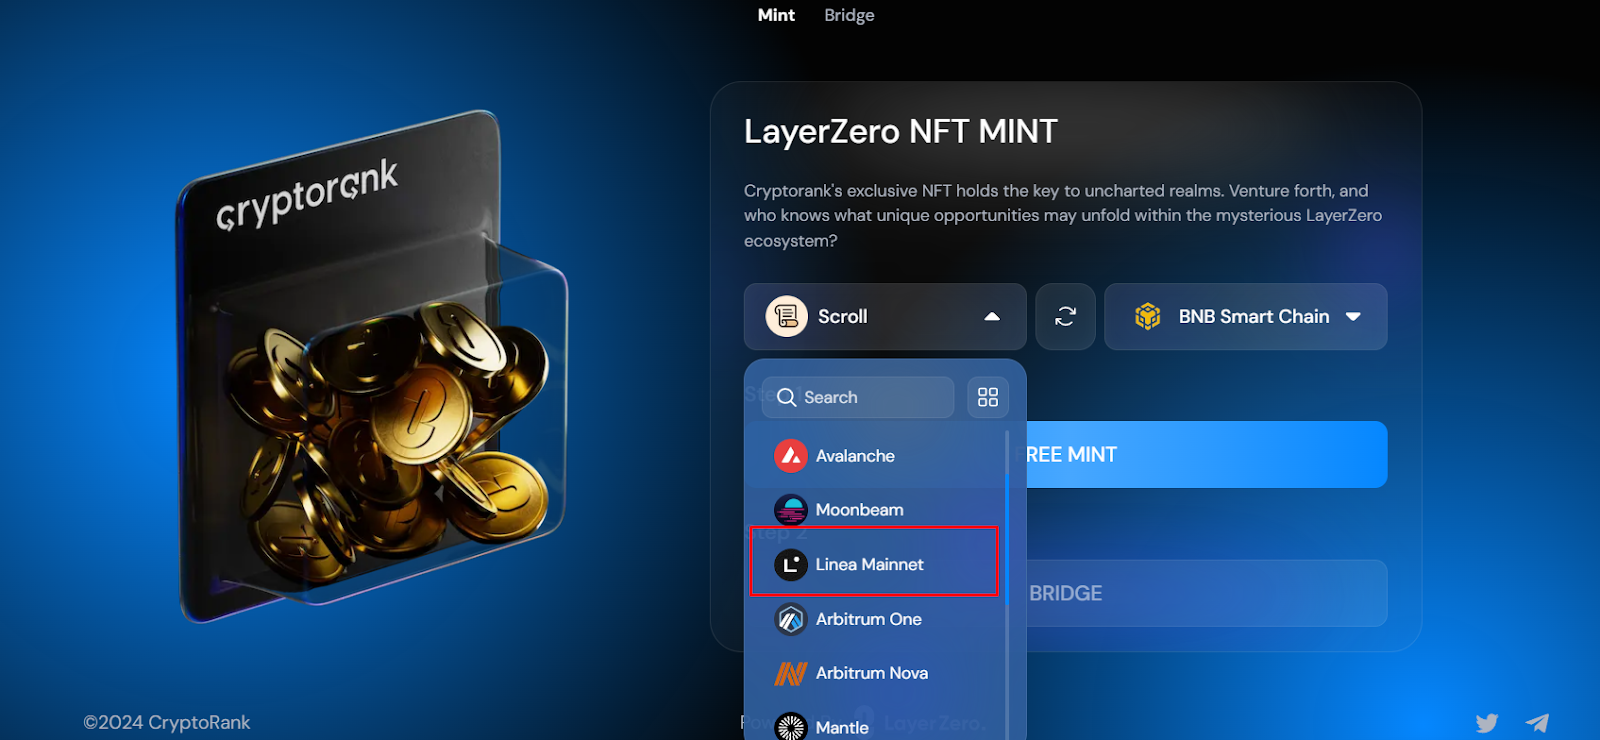Select Mantle from the chain list
This screenshot has width=1600, height=740.
click(876, 727)
